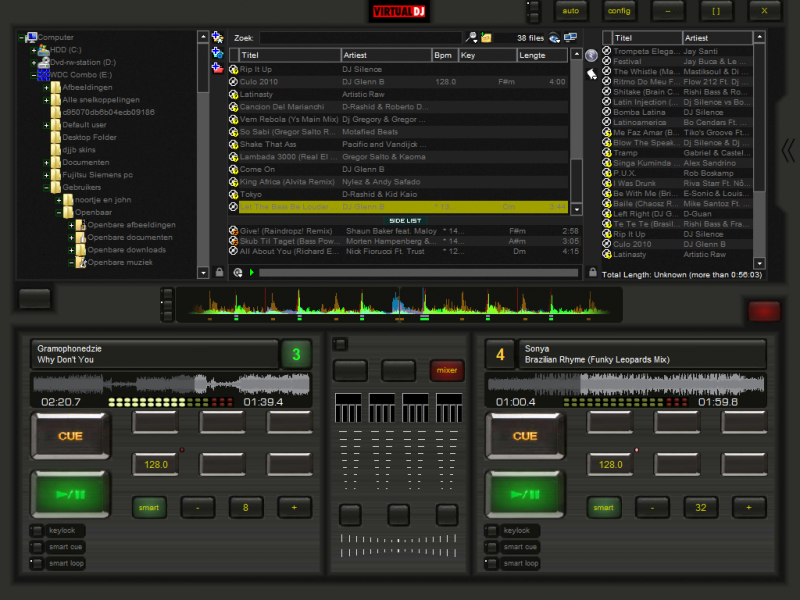The width and height of the screenshot is (800, 600).
Task: Toggle smart loop on the left deck
Action: (x=37, y=563)
